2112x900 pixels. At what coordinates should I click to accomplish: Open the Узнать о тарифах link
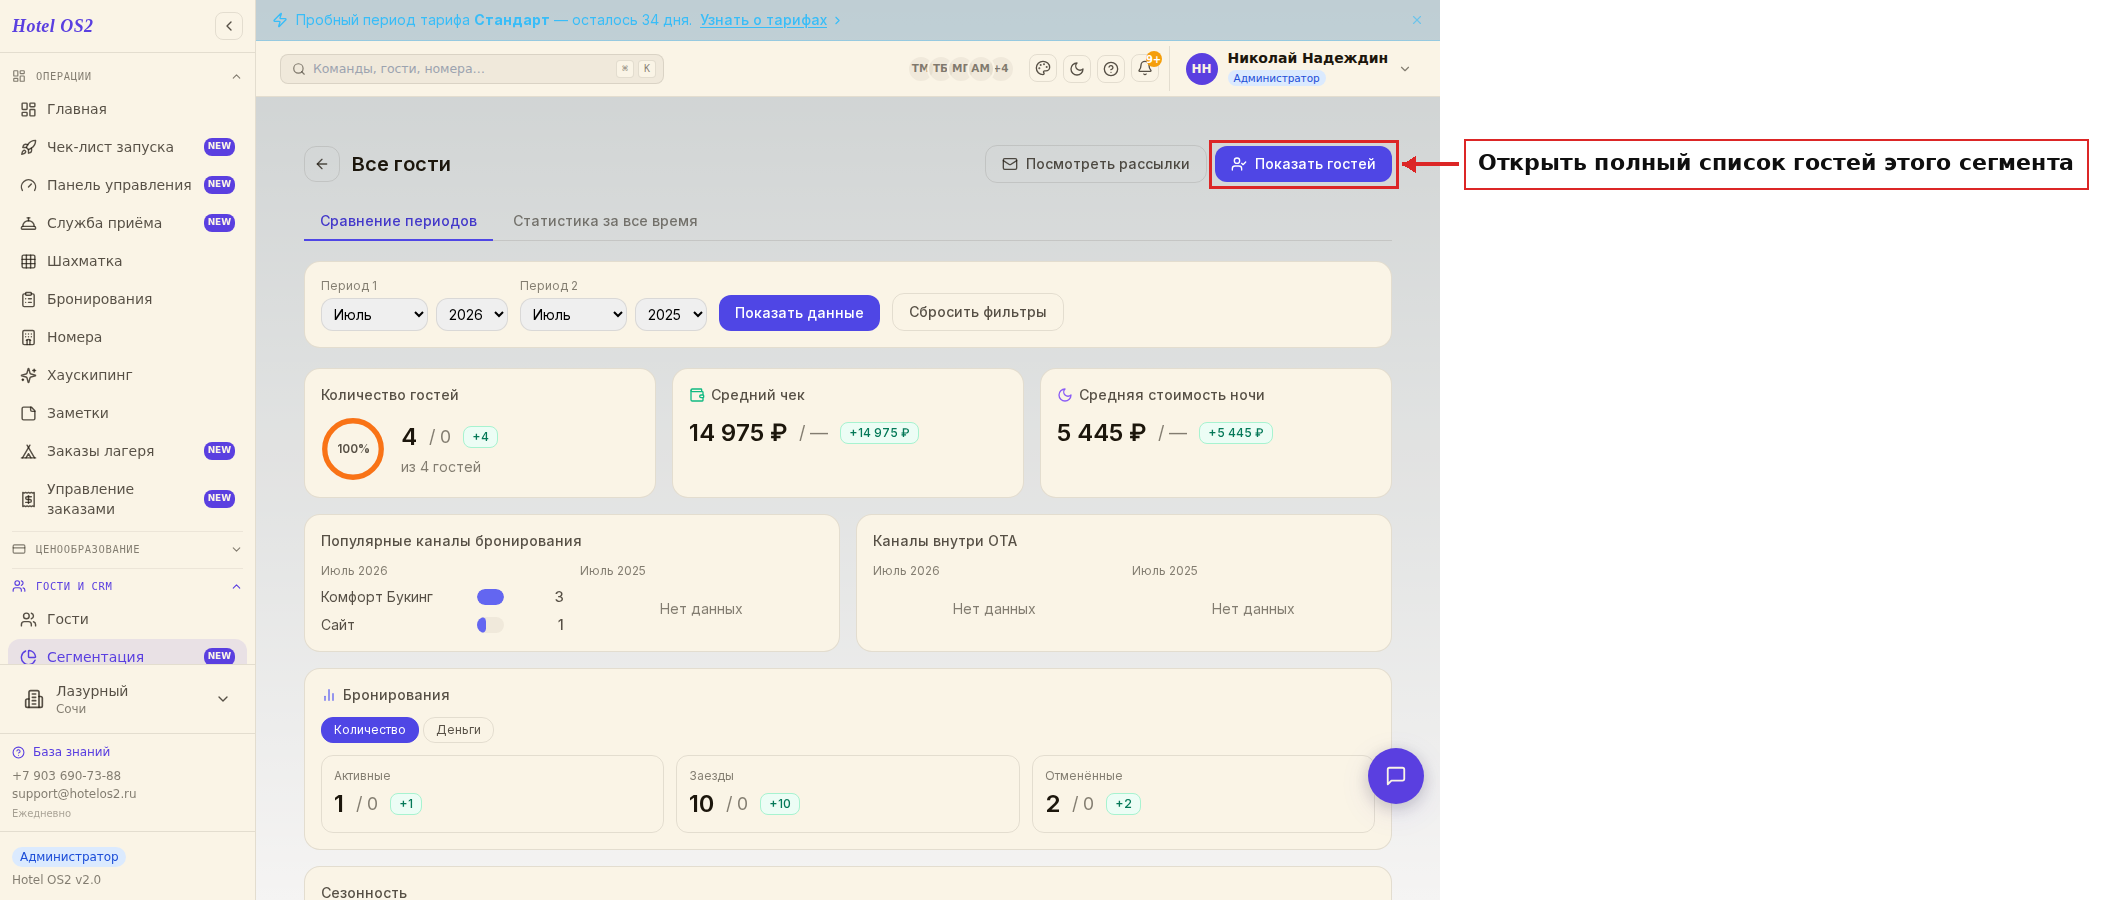click(x=763, y=20)
